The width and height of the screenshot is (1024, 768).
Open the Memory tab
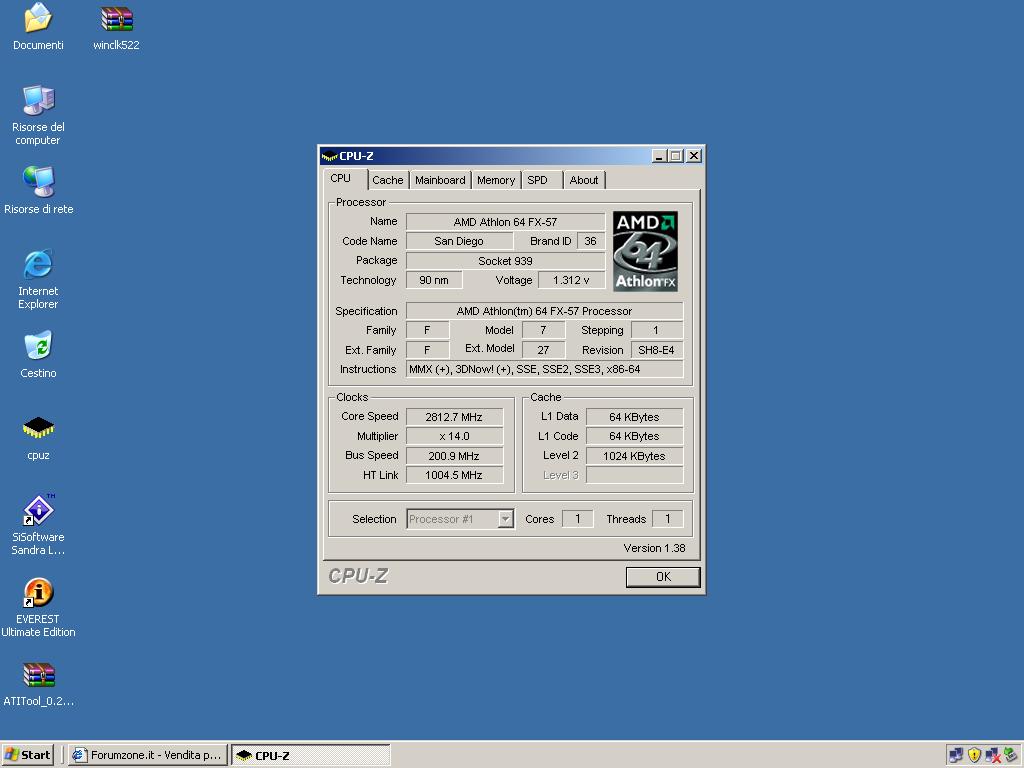coord(496,180)
